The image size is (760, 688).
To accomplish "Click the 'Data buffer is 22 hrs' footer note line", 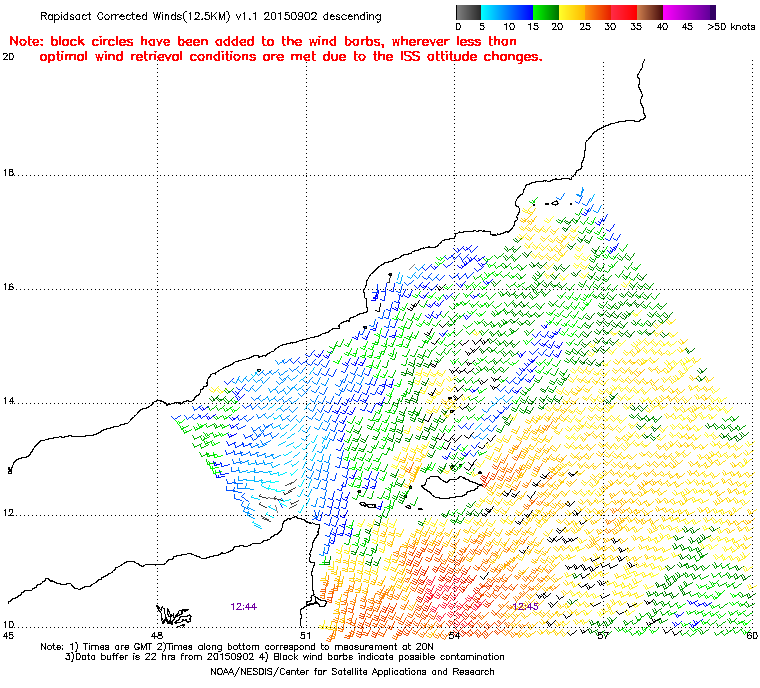I will [285, 657].
